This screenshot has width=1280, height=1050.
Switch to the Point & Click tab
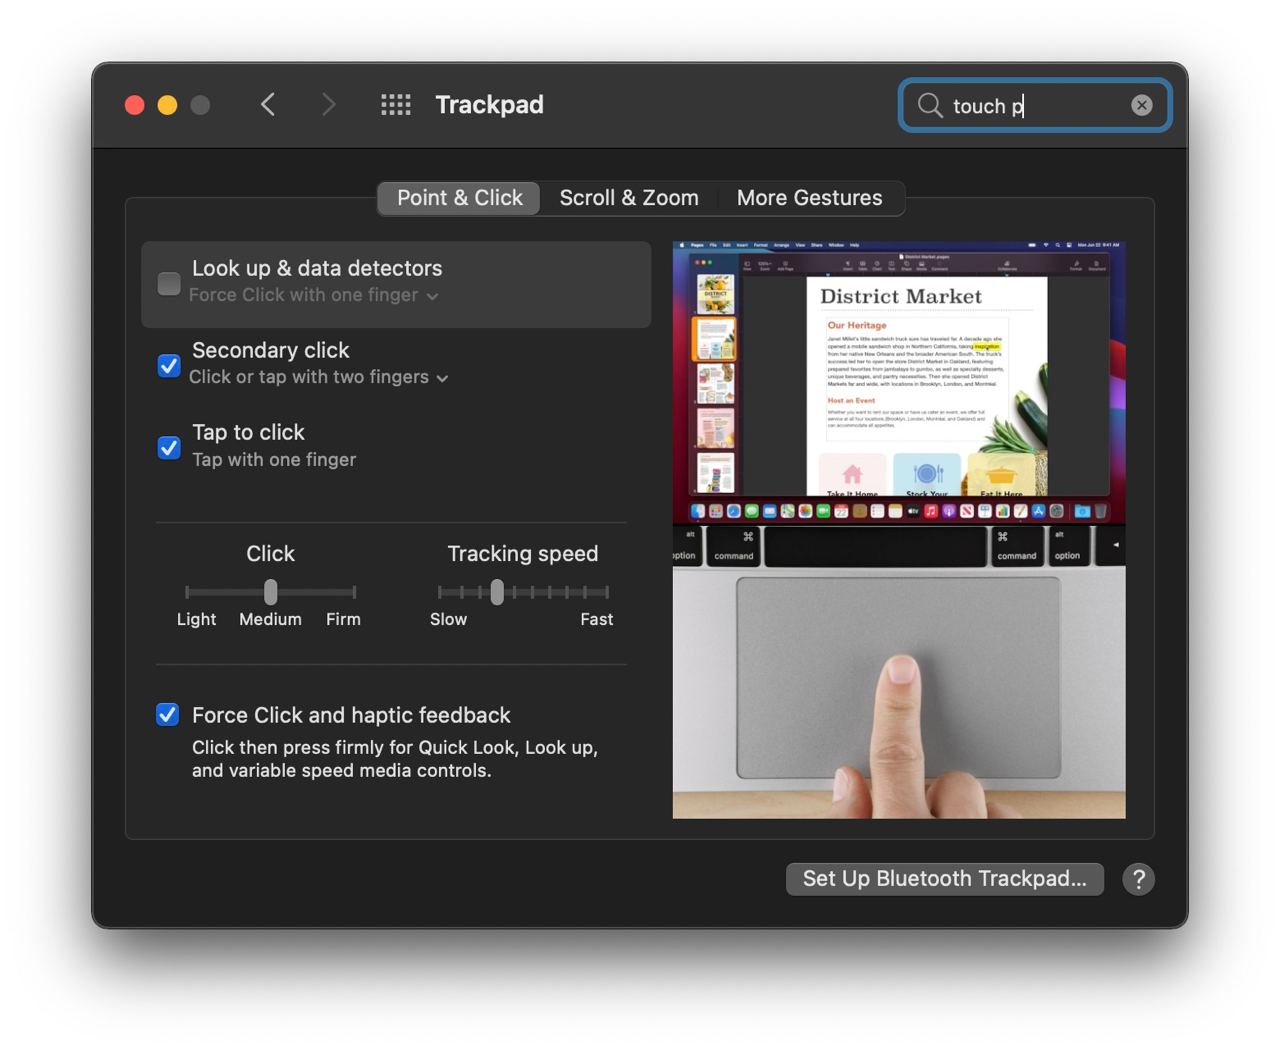coord(459,198)
